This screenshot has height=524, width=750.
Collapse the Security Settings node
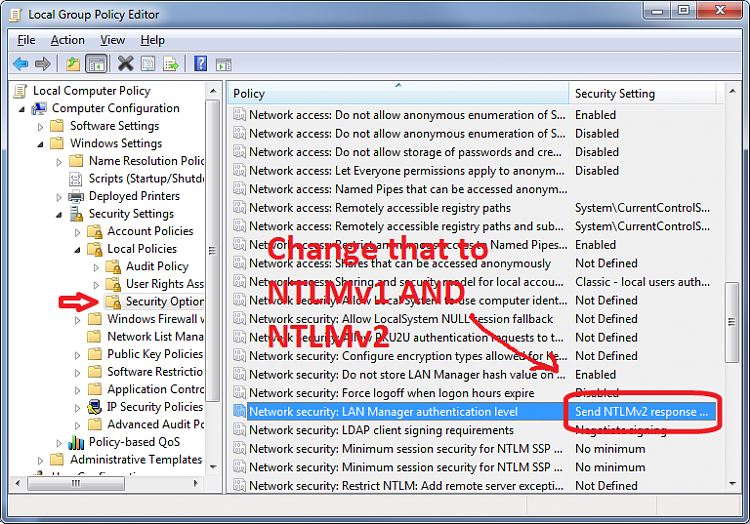(x=59, y=215)
